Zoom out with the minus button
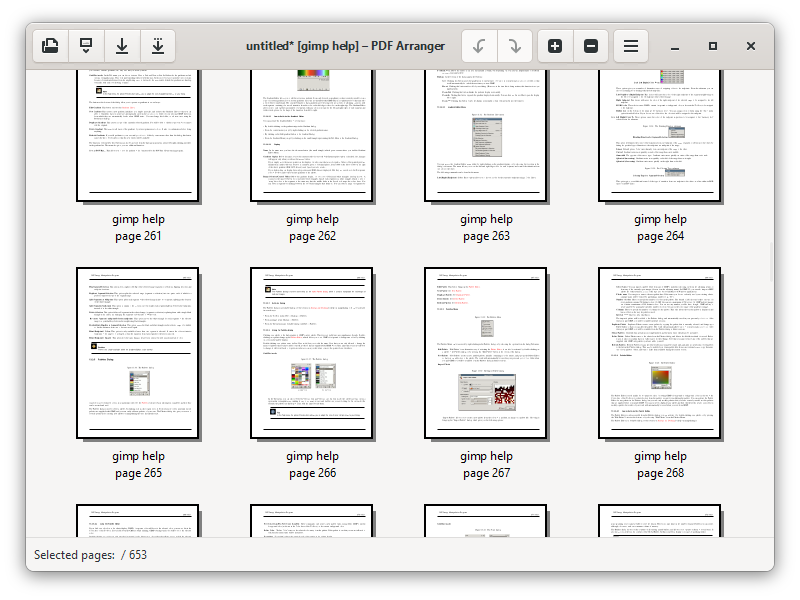Viewport: 800px width, 600px height. (591, 46)
